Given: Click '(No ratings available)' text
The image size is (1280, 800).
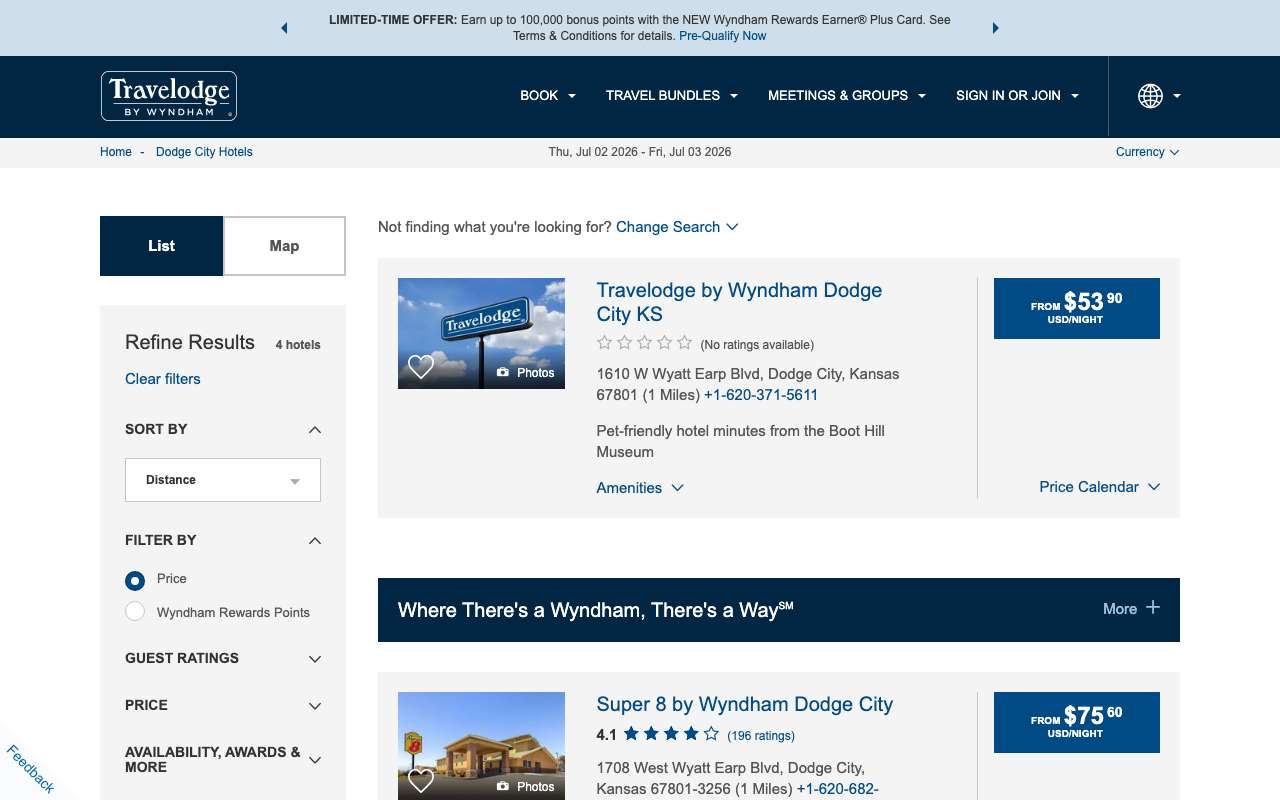Looking at the screenshot, I should pos(757,345).
